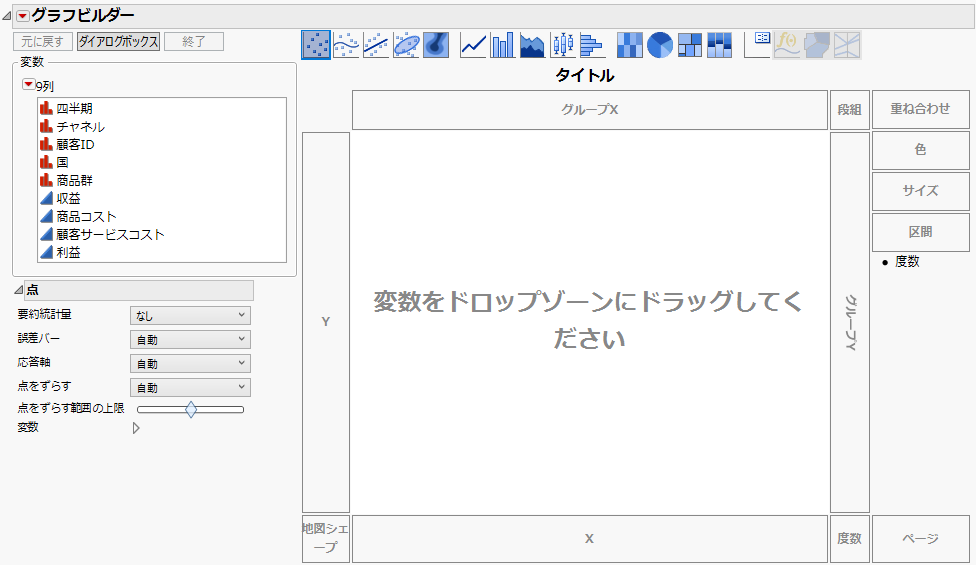This screenshot has height=565, width=976.
Task: Select the Treemap icon
Action: 690,45
